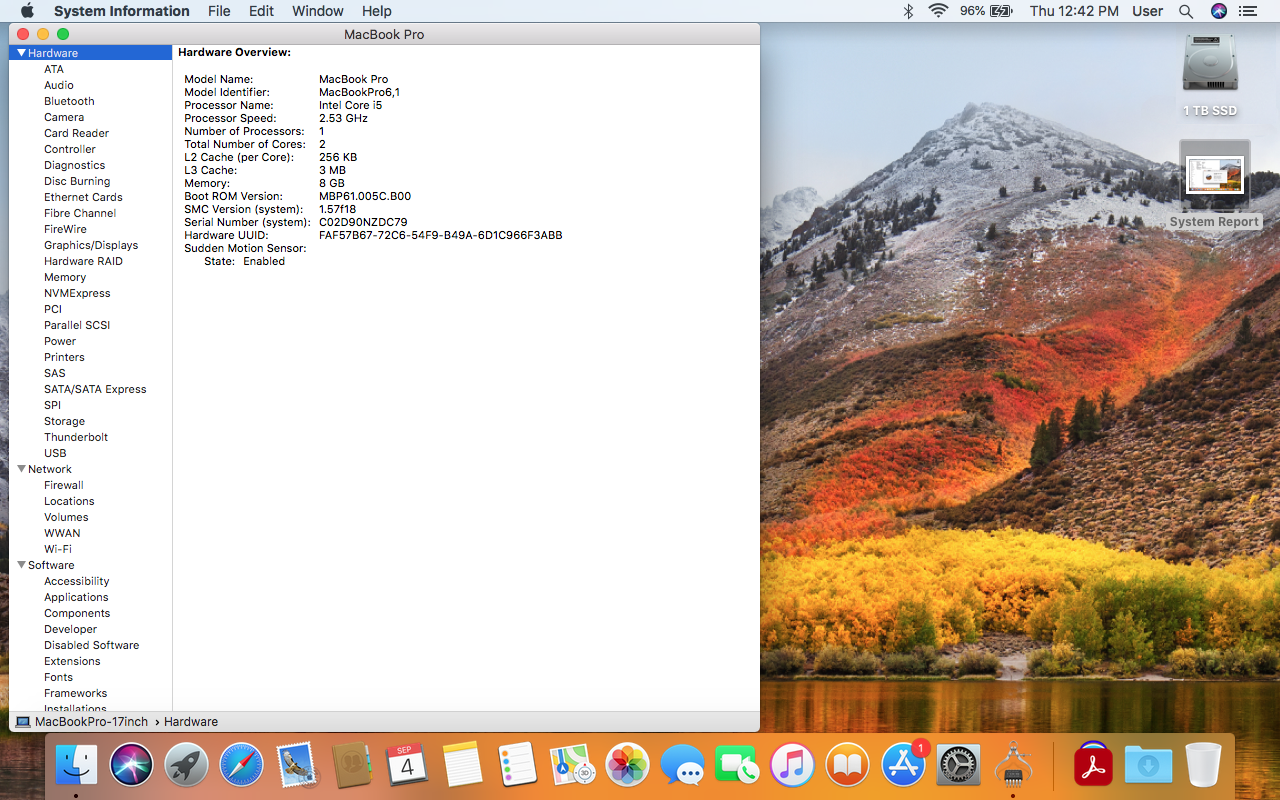1280x800 pixels.
Task: Select Thunderbolt in the sidebar
Action: point(76,437)
